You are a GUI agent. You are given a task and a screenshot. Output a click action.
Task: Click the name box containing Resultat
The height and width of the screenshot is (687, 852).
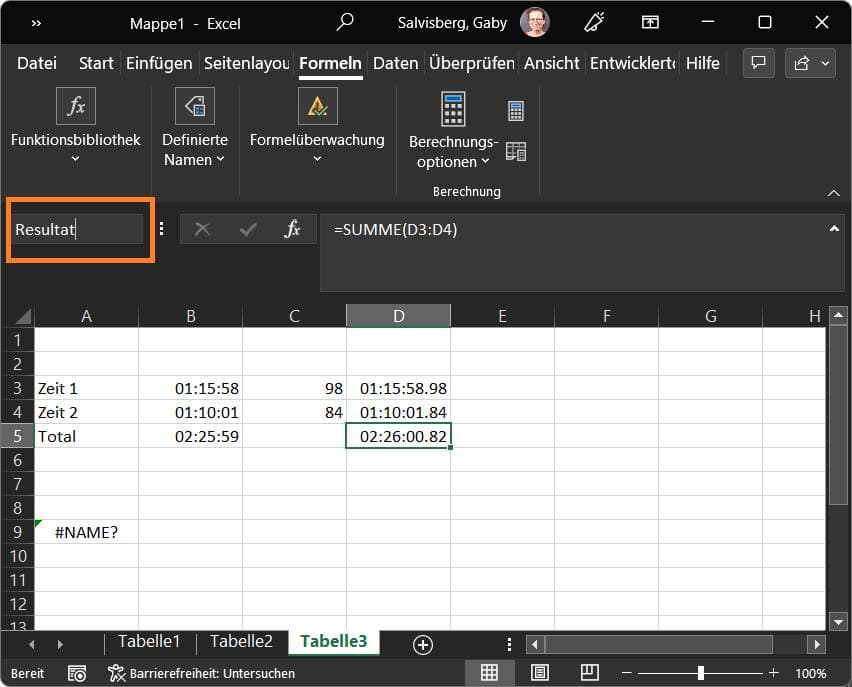point(78,229)
